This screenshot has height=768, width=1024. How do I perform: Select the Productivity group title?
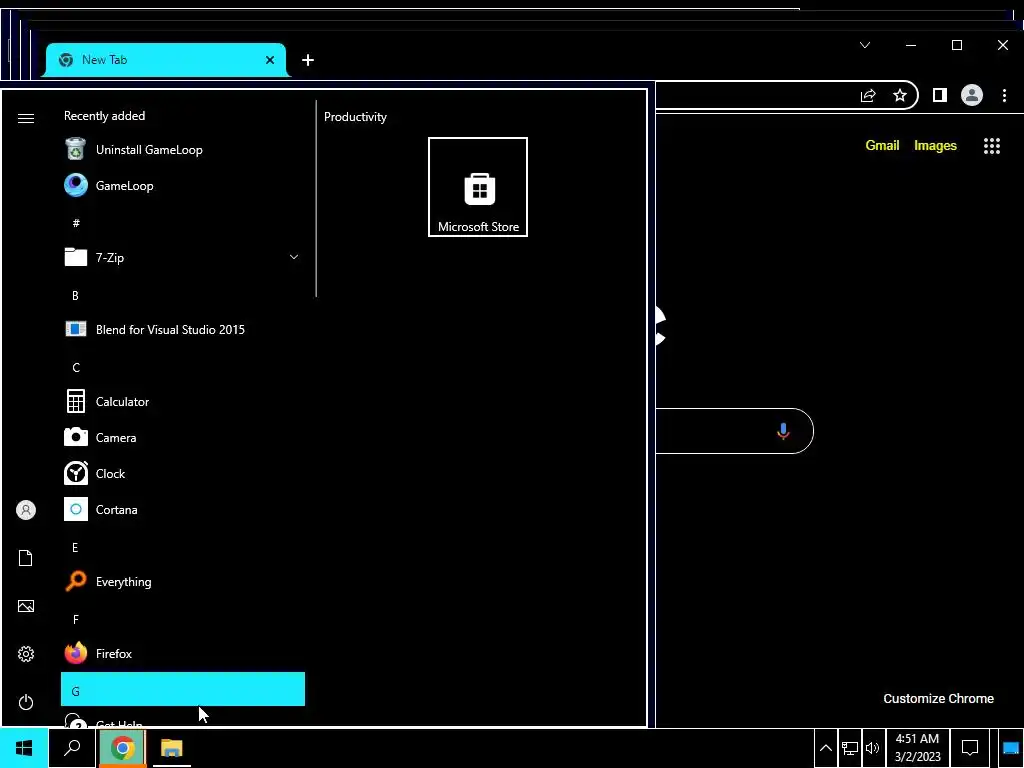click(355, 117)
